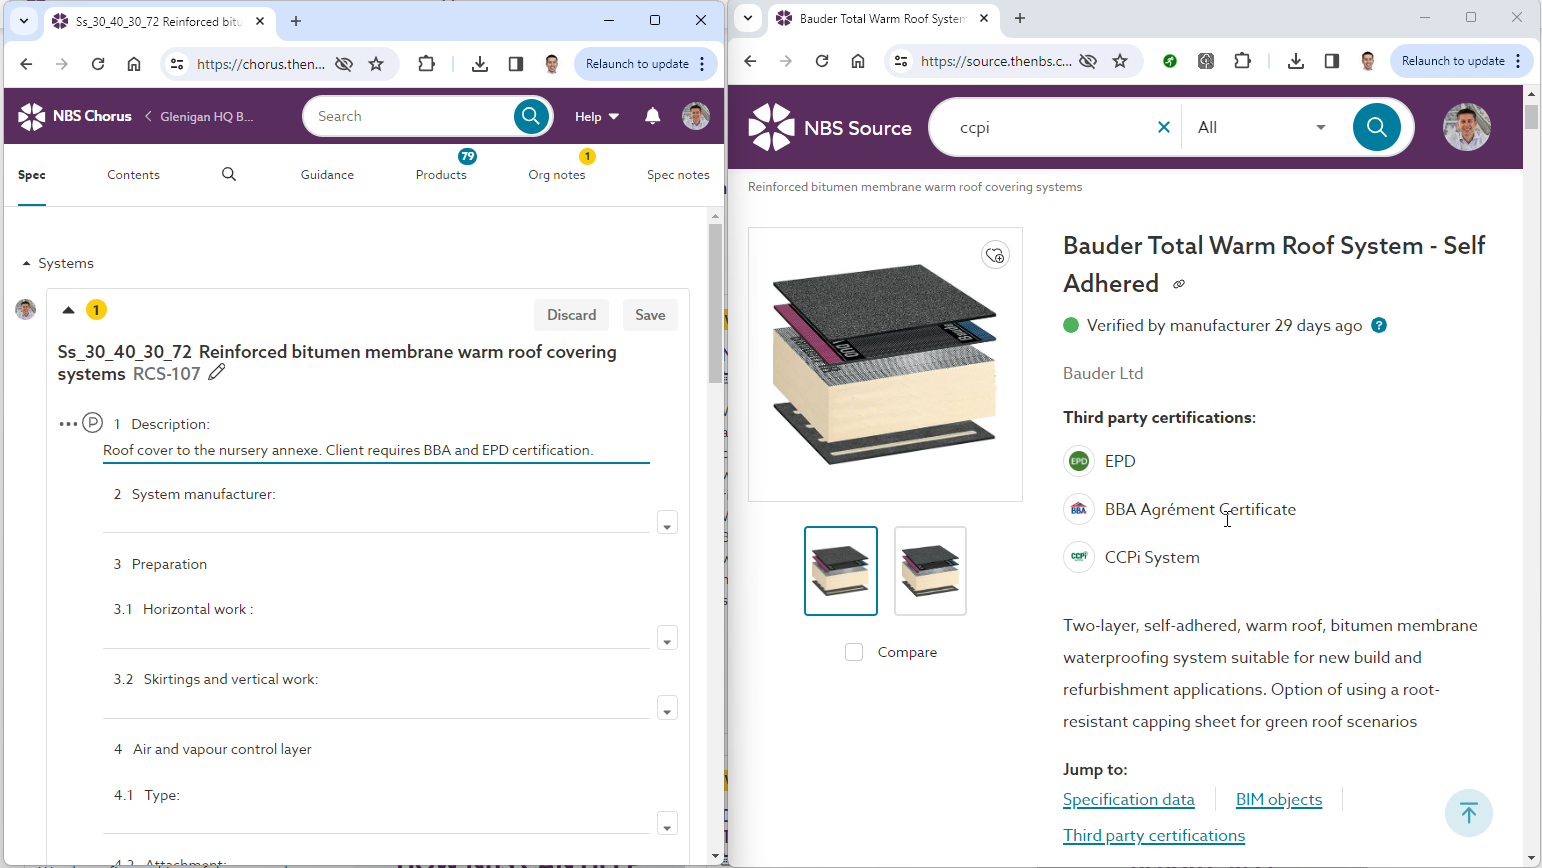1542x868 pixels.
Task: Collapse the Systems section
Action: coord(26,263)
